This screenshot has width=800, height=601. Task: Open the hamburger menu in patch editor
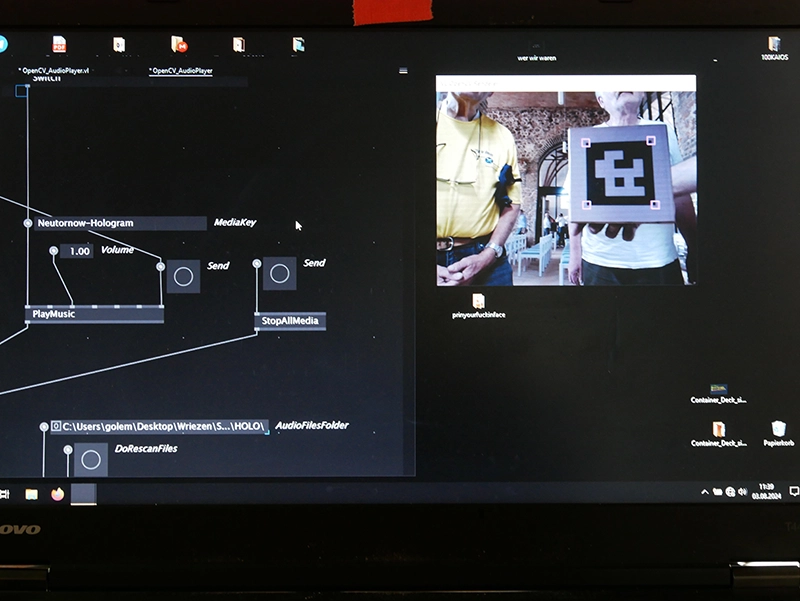coord(403,71)
